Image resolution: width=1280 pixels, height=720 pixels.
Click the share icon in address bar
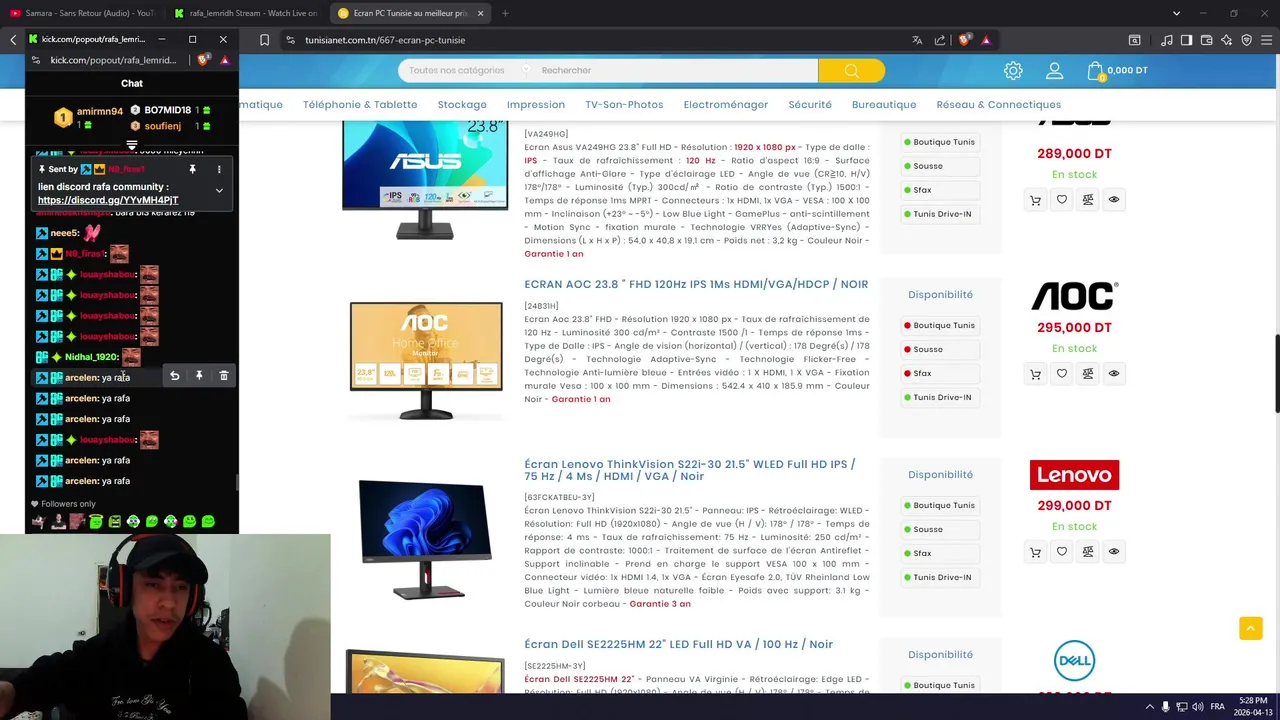(940, 40)
